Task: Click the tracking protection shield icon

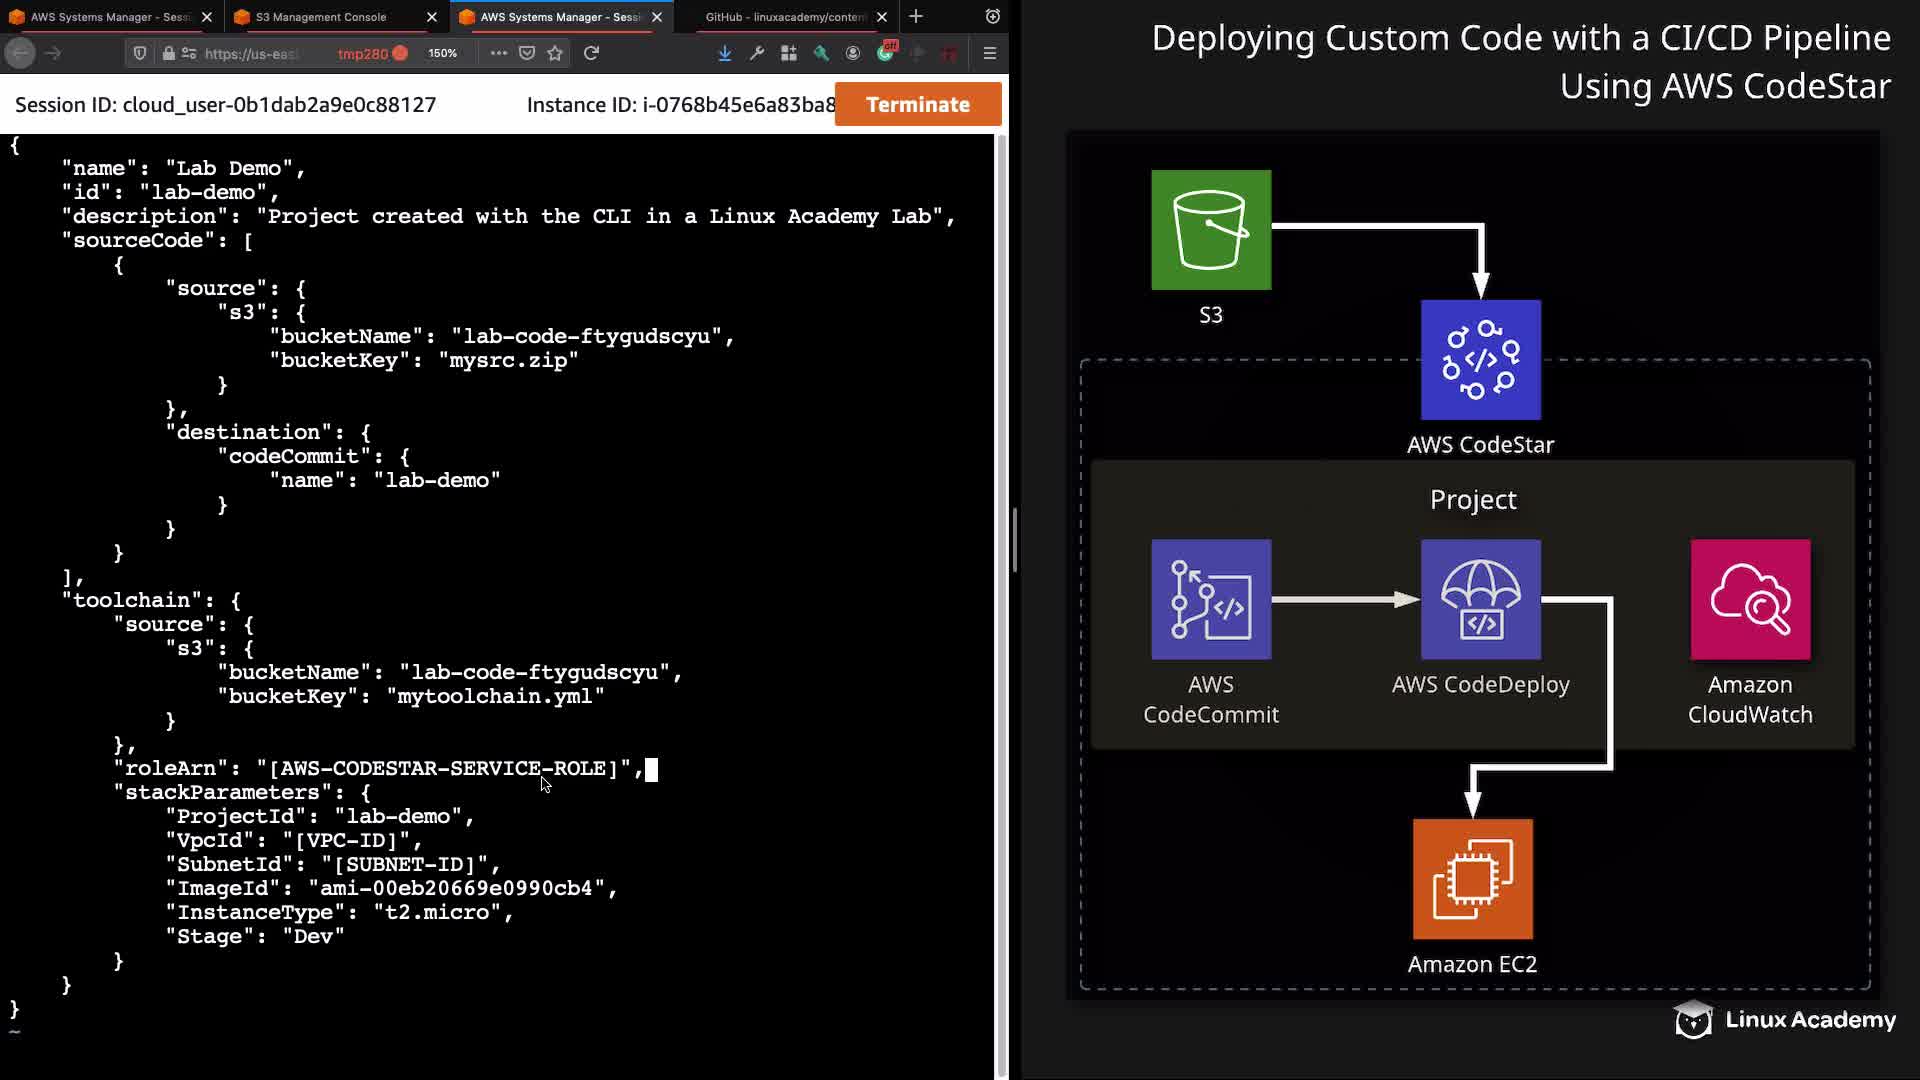Action: [x=140, y=53]
